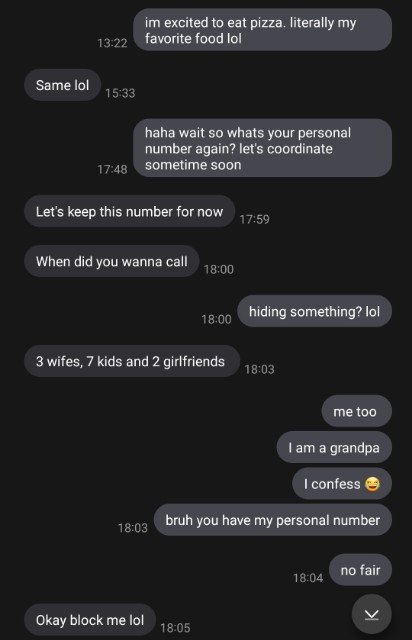This screenshot has width=412, height=640.
Task: Tap the 18:04 timestamp beside 'no fair'
Action: tap(308, 578)
